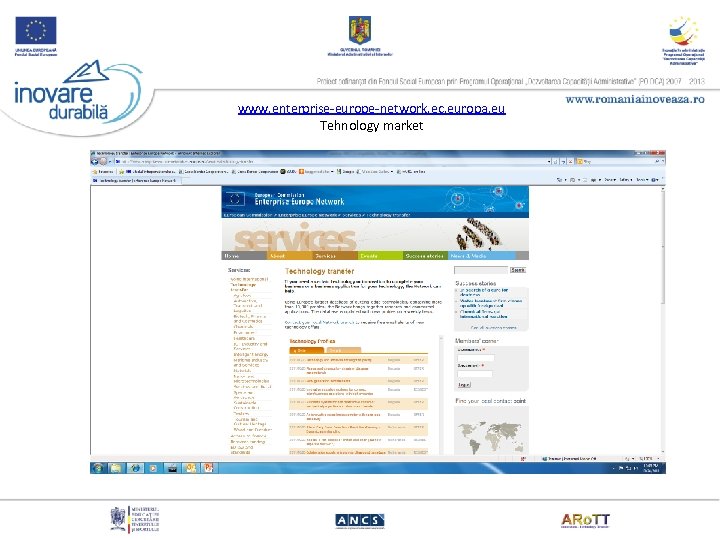The width and height of the screenshot is (720, 540).
Task: Open the File Explorer folder taskbar icon
Action: tap(116, 468)
